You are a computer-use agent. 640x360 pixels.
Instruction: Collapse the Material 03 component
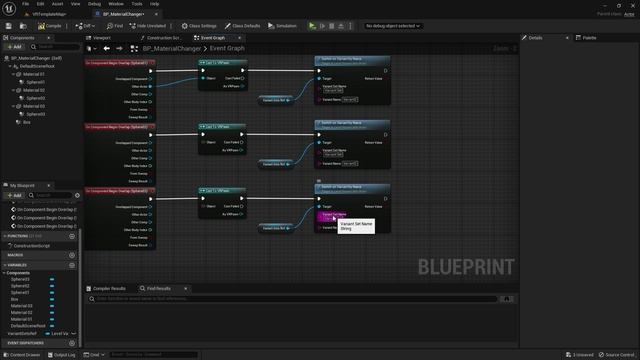coord(13,106)
